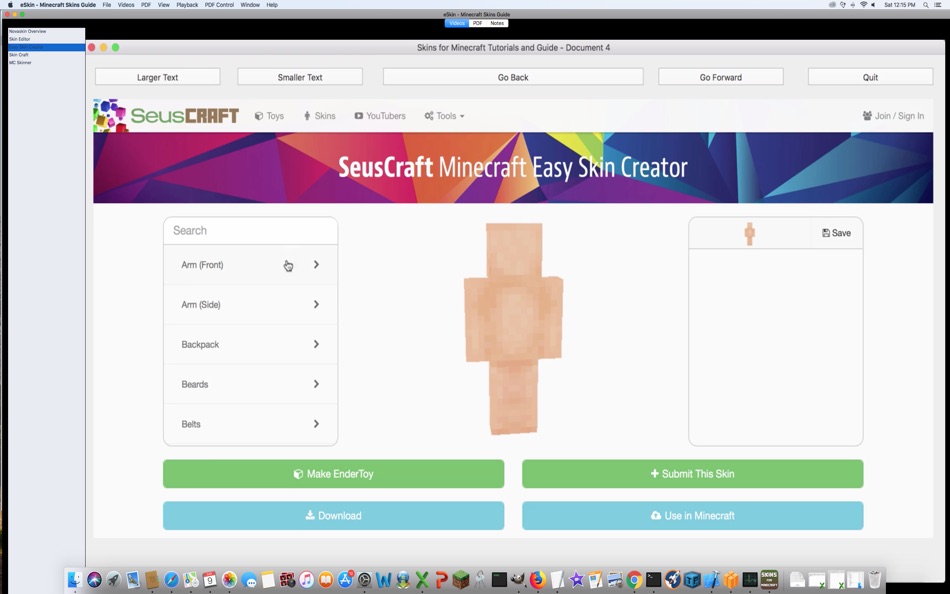Expand the Beards category chevron
This screenshot has height=594, width=950.
316,384
